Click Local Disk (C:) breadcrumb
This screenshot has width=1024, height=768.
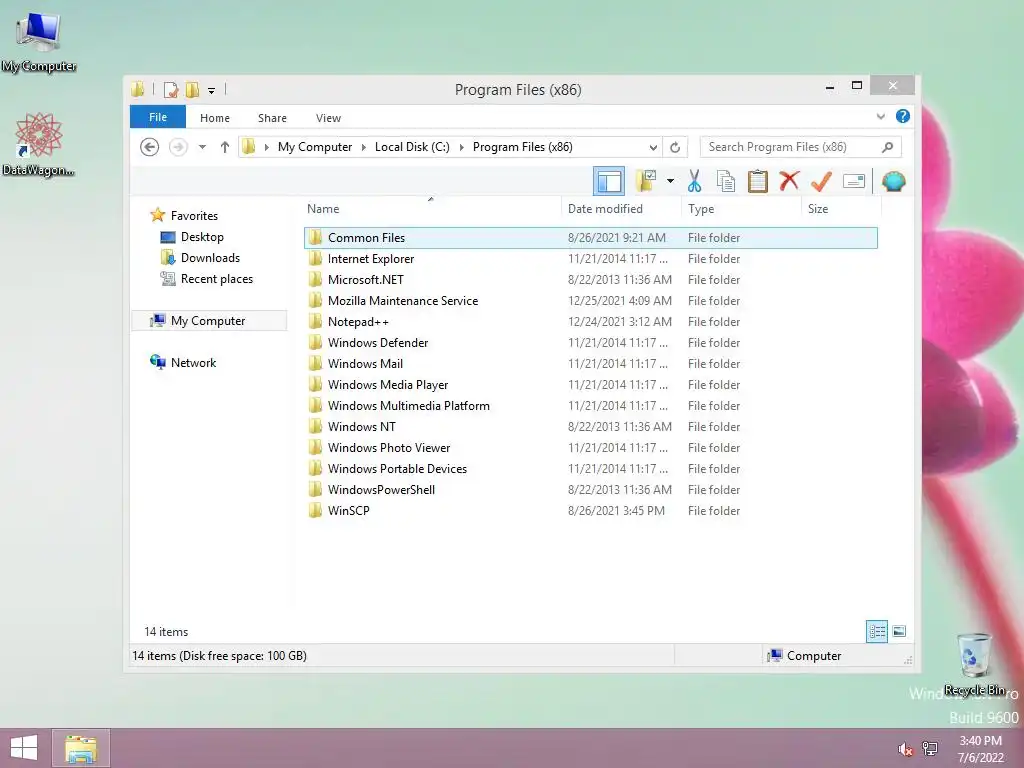[x=412, y=147]
